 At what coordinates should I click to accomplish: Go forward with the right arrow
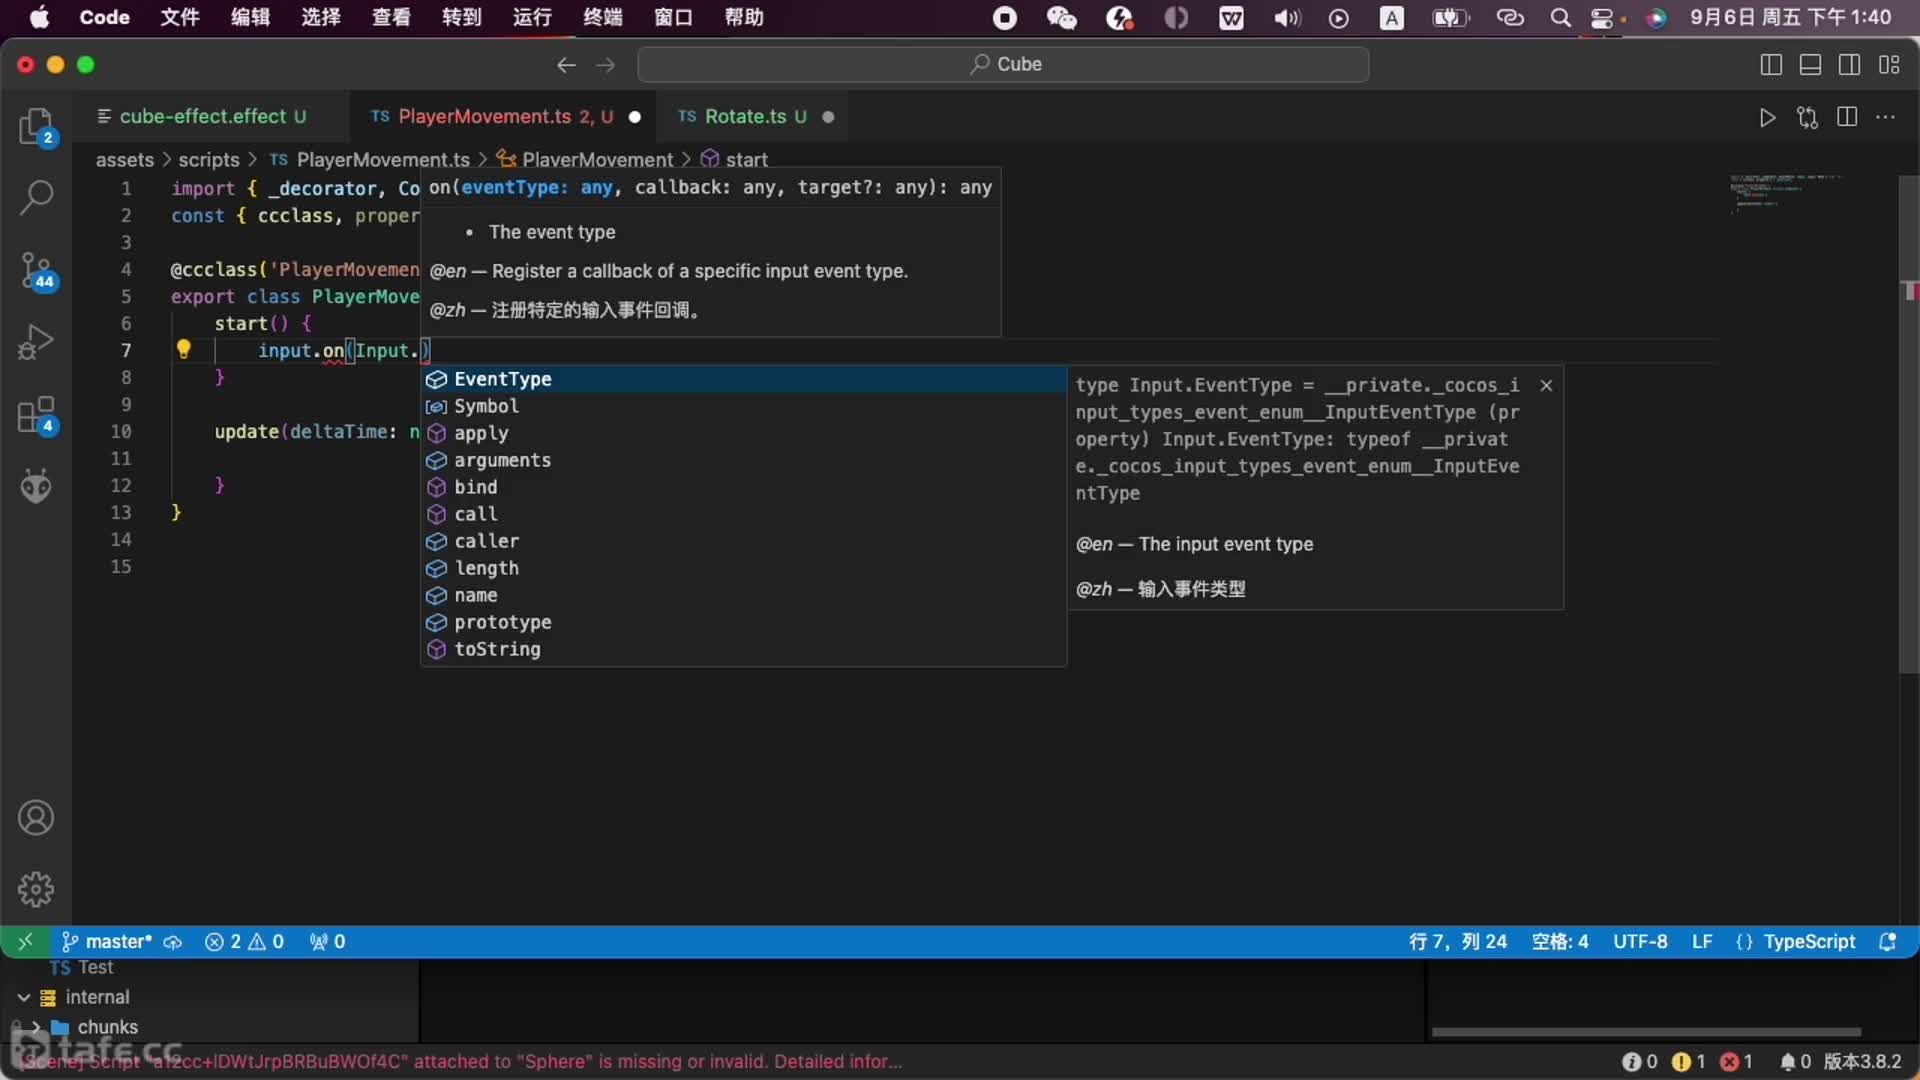pos(606,65)
